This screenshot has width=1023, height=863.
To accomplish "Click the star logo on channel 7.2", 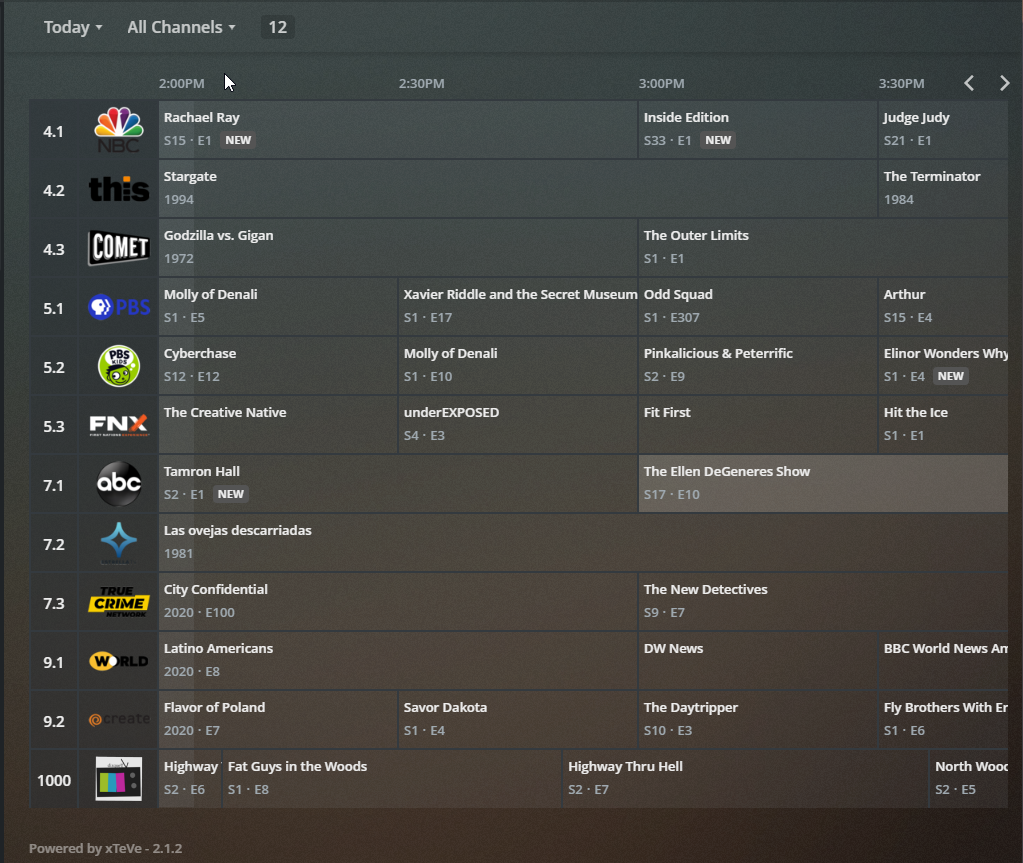I will (118, 542).
